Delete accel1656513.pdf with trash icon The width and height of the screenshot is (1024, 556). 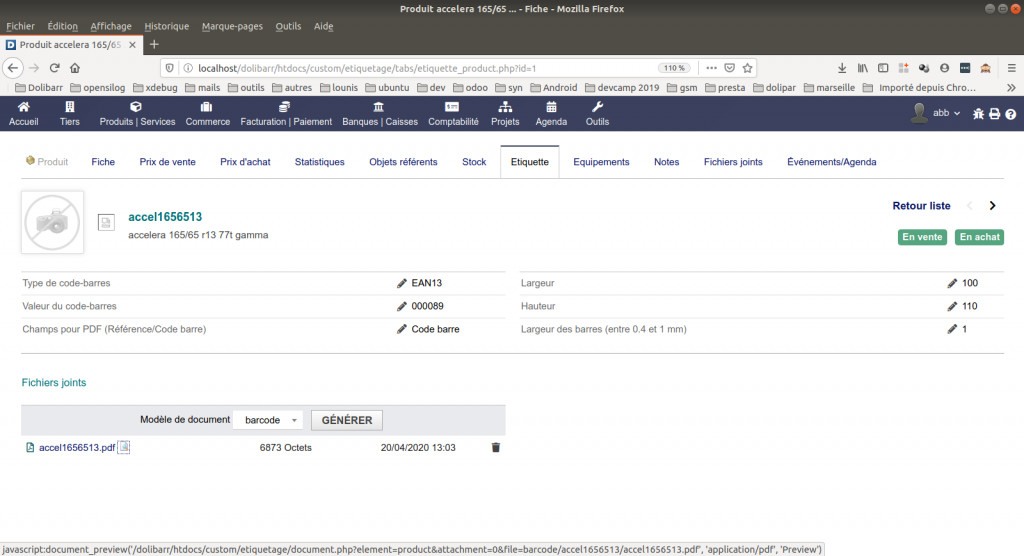point(495,448)
